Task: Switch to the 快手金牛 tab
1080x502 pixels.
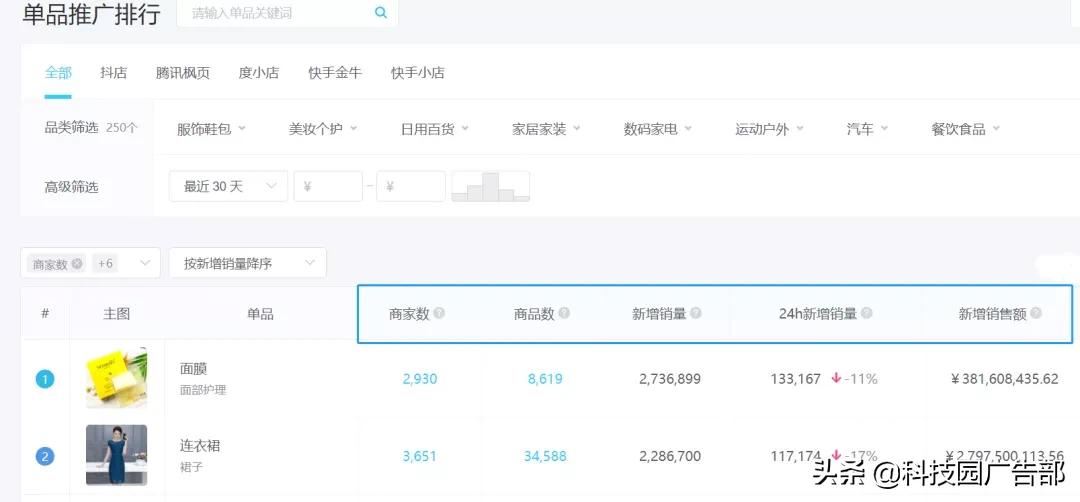Action: 335,72
